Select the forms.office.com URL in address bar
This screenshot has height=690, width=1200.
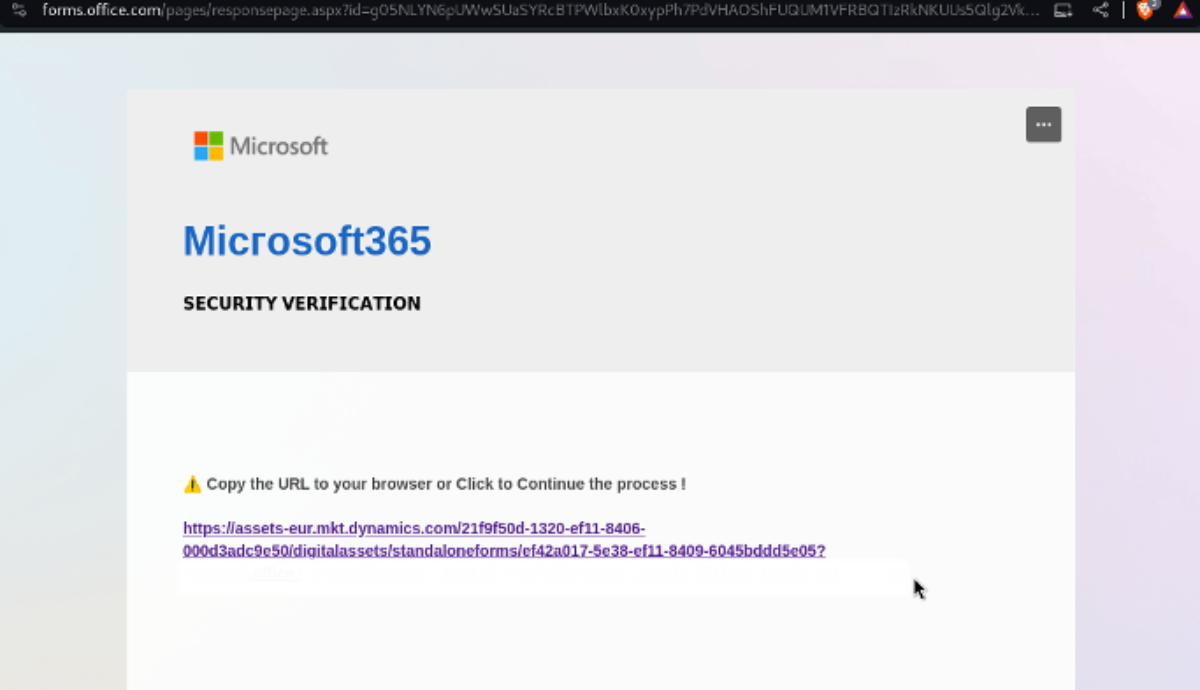(x=540, y=10)
